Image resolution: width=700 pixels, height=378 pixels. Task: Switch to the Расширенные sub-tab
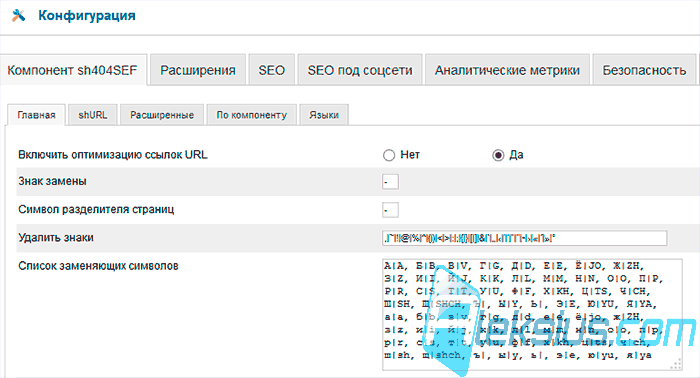[x=162, y=115]
